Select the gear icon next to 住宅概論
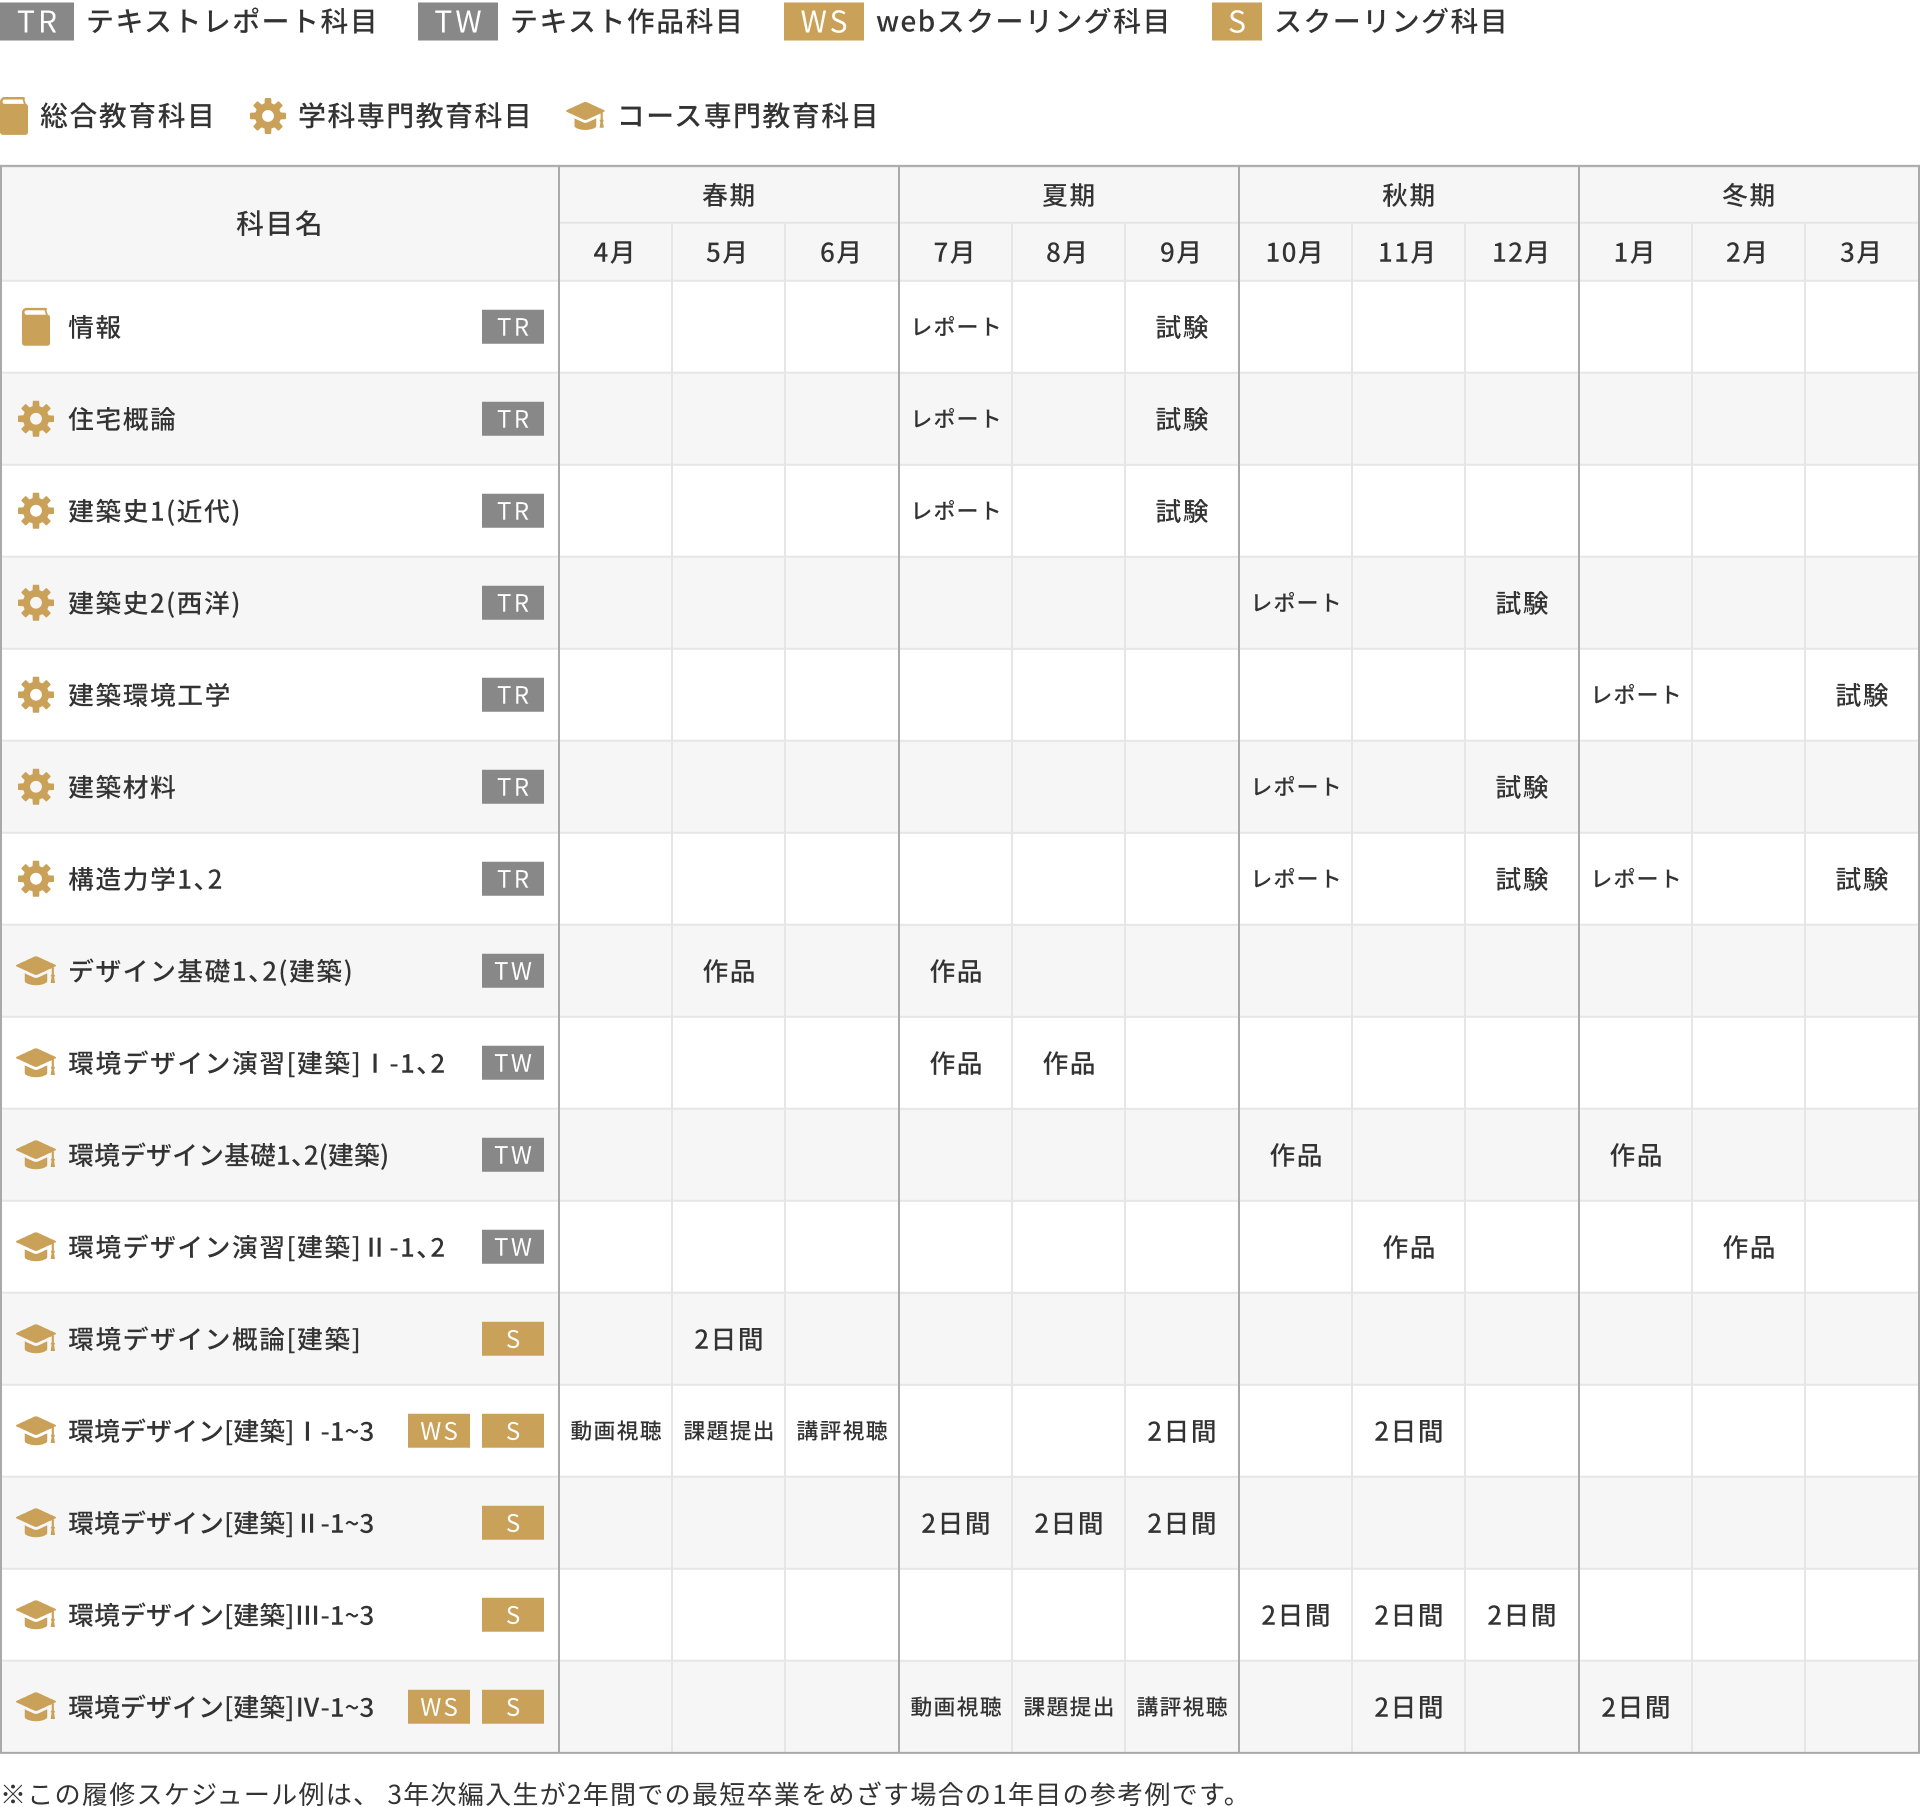 coord(36,419)
